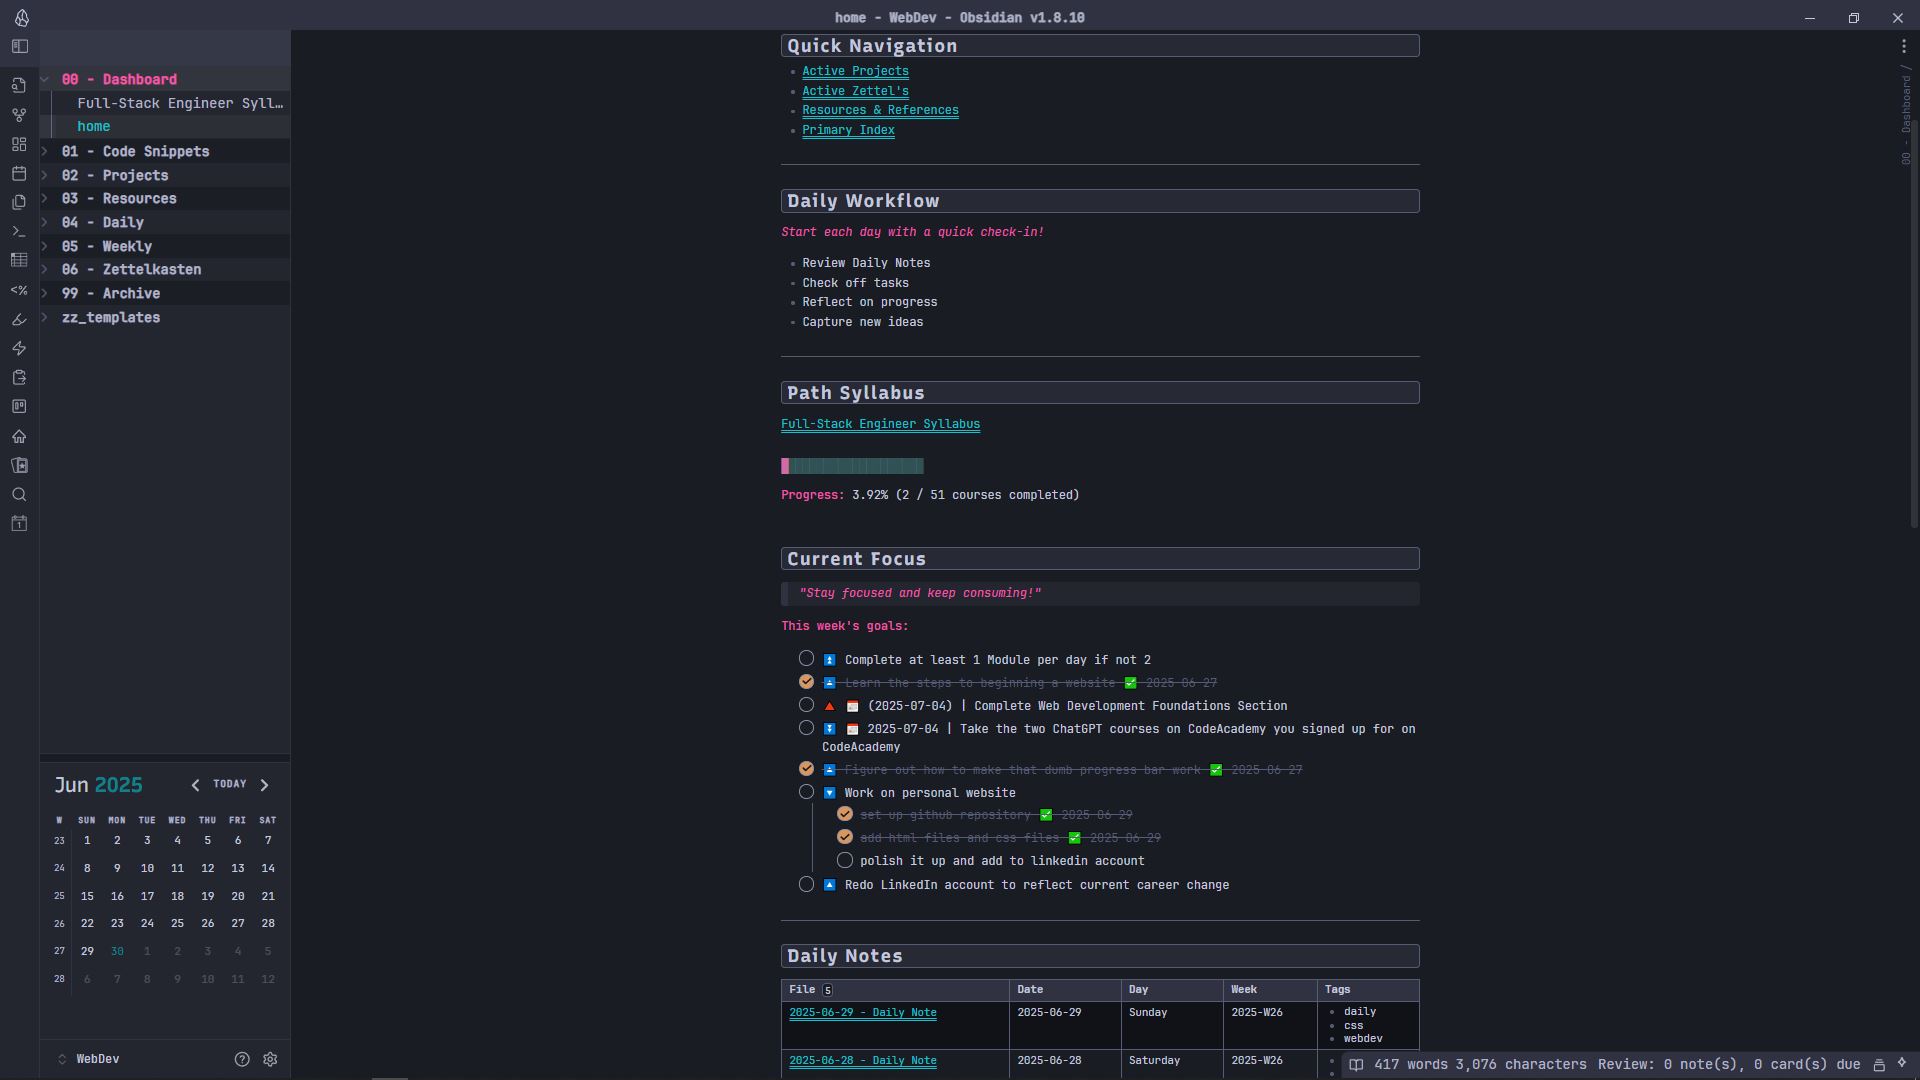Toggle the left sidebar collapse icon
This screenshot has height=1080, width=1920.
19,47
